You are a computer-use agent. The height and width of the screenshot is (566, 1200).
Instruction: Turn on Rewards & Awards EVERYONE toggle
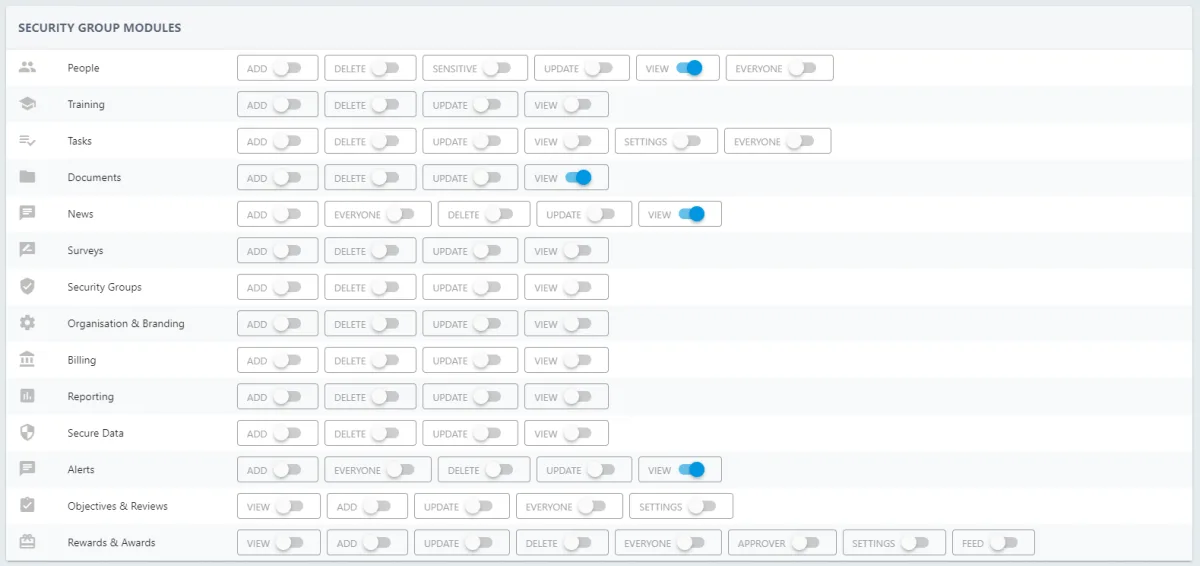click(690, 543)
